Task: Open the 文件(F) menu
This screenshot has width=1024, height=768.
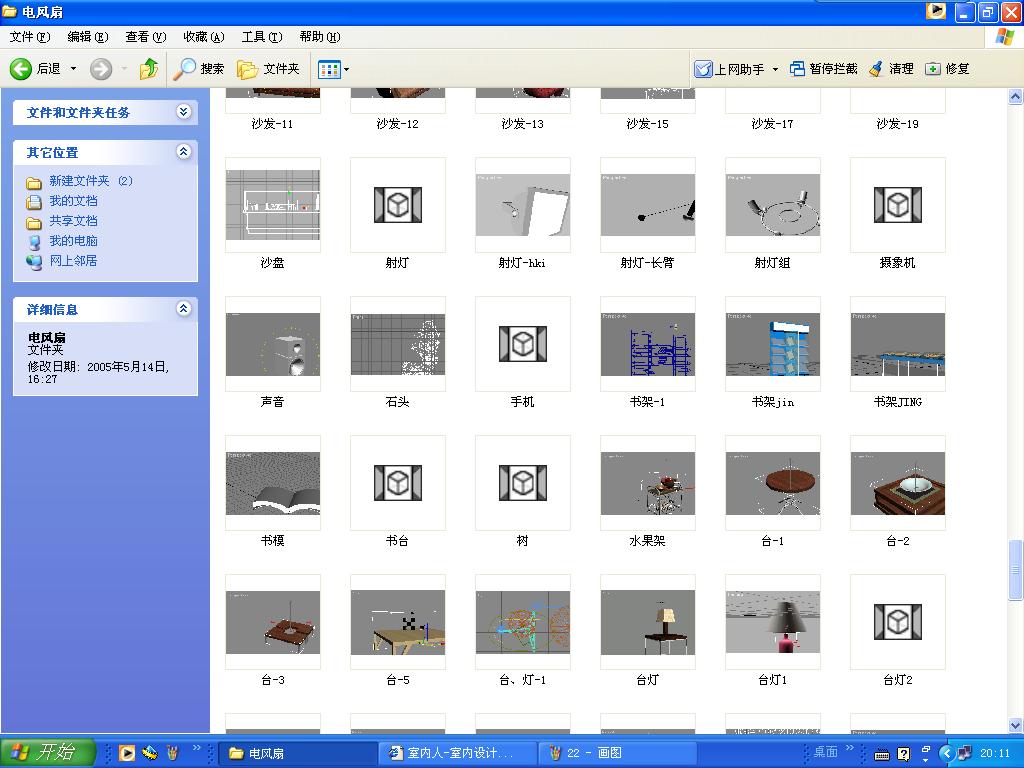Action: pos(30,37)
